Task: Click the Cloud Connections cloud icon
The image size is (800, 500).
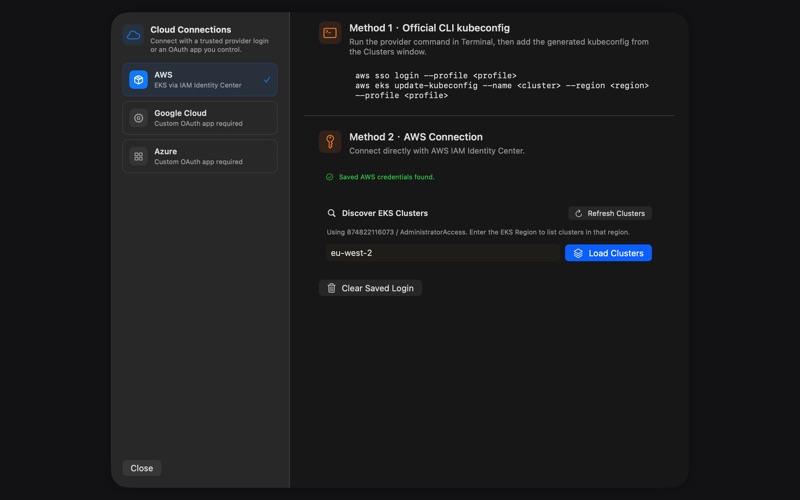Action: click(x=133, y=35)
